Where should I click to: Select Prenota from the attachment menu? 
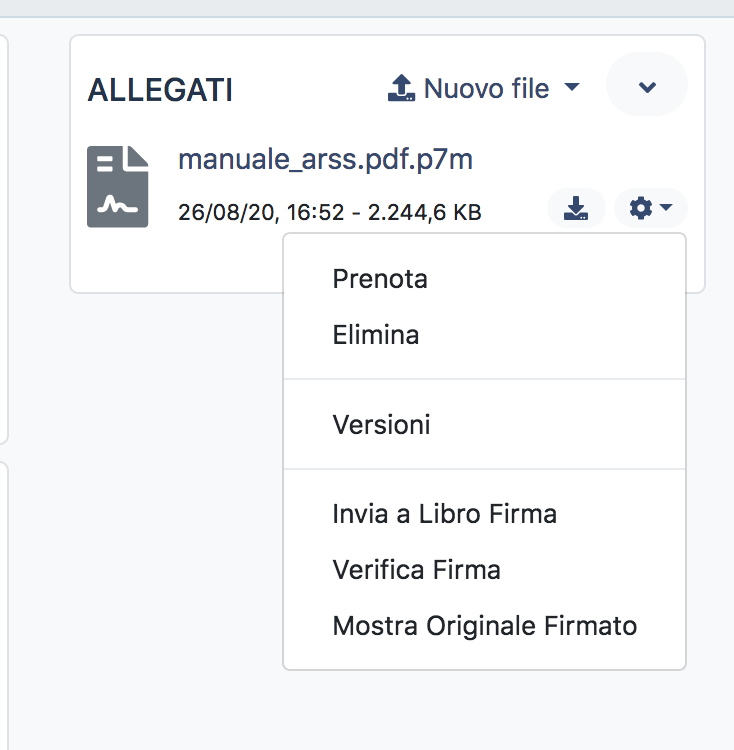pos(380,279)
